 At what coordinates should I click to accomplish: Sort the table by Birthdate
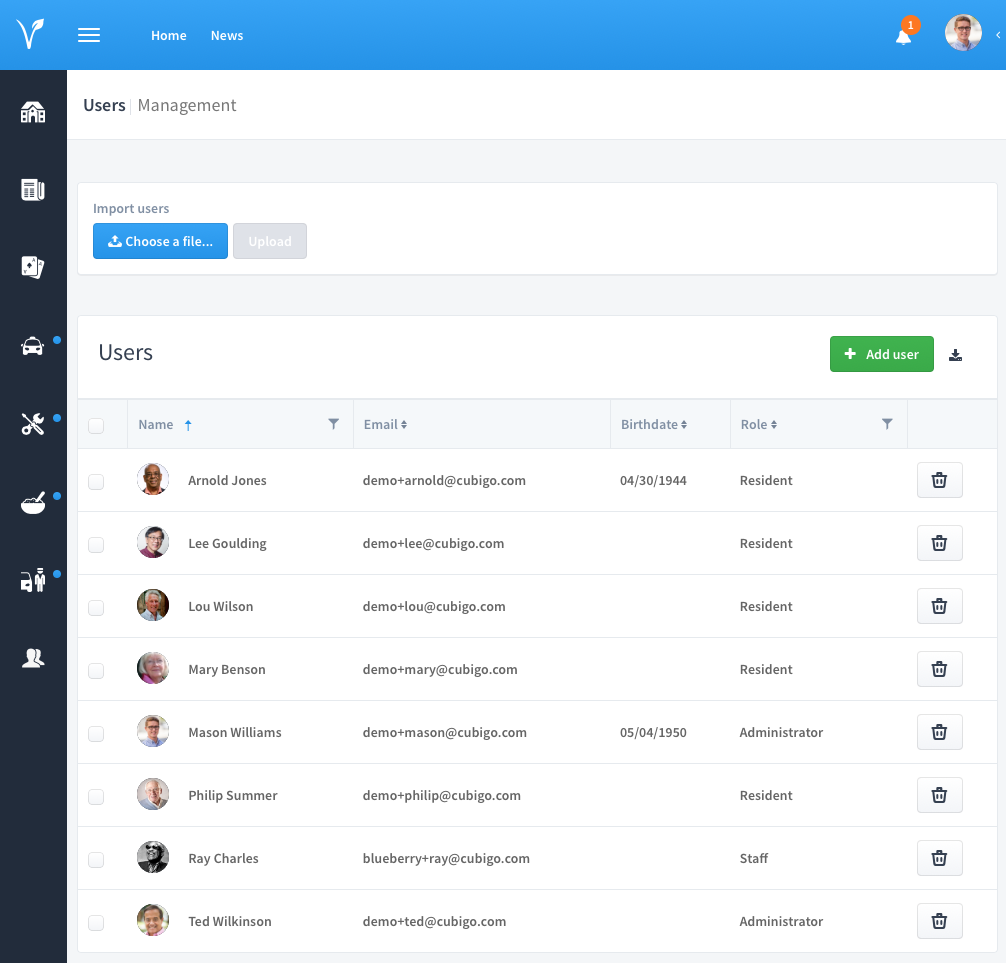pyautogui.click(x=654, y=425)
